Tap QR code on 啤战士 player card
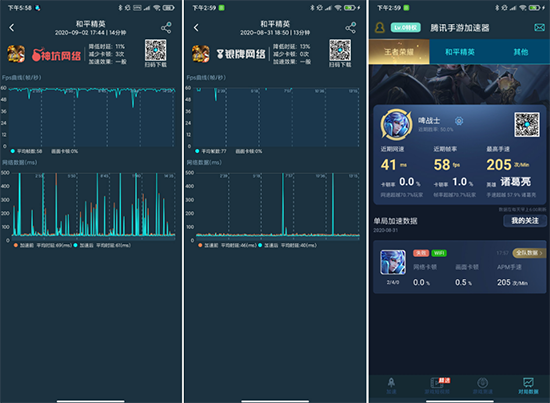Image resolution: width=550 pixels, height=403 pixels. coord(527,125)
